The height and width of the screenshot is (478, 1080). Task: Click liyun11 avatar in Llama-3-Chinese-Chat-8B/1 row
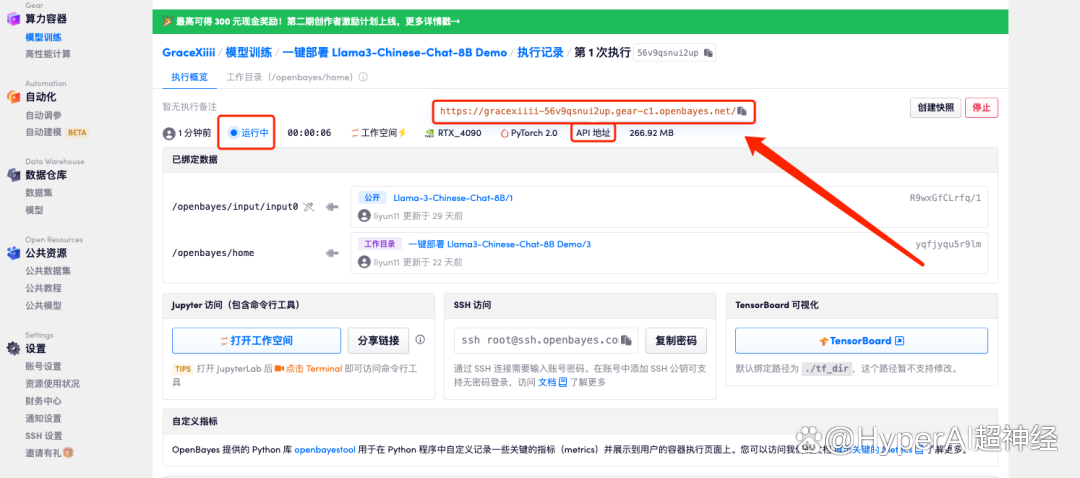364,216
